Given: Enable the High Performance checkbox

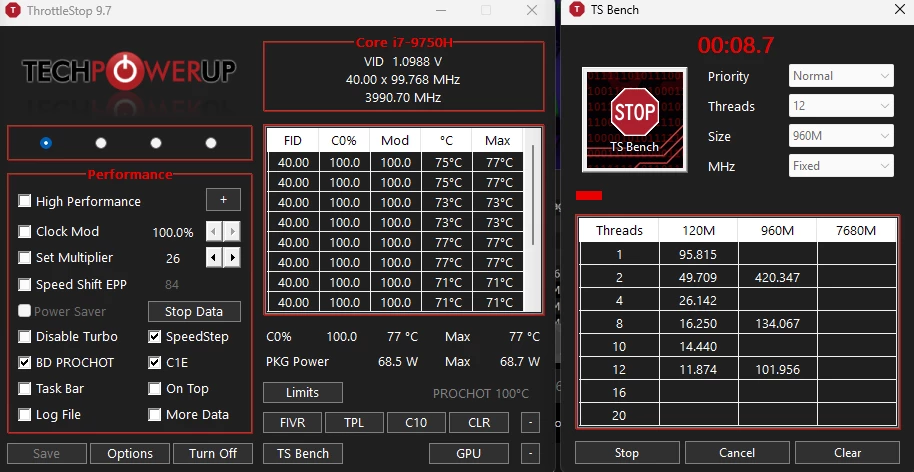Looking at the screenshot, I should pos(24,201).
